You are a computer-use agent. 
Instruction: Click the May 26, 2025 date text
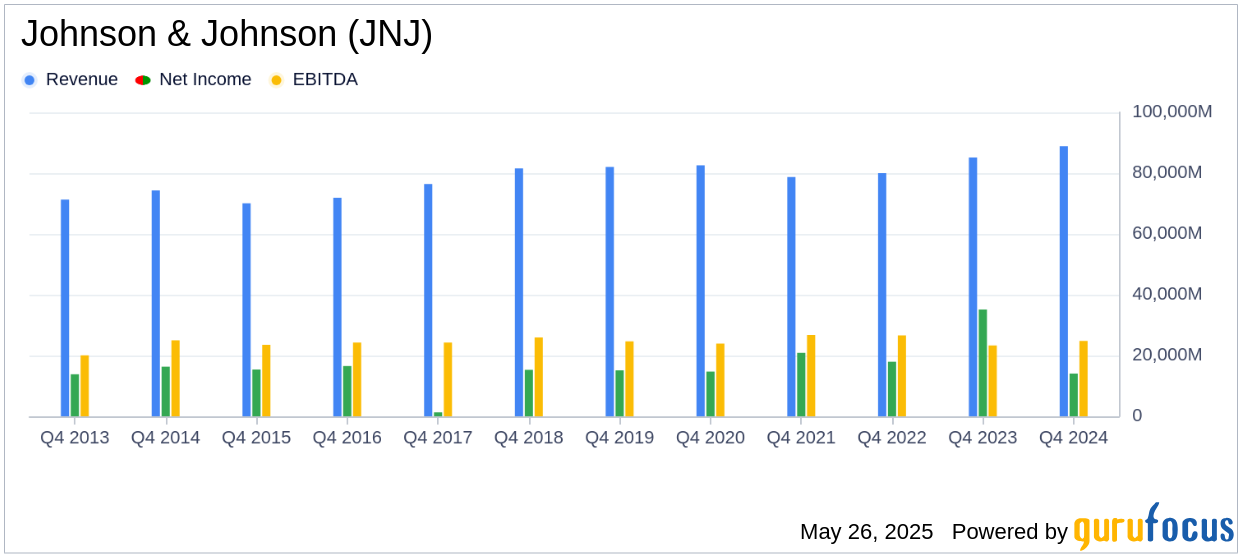tap(866, 532)
